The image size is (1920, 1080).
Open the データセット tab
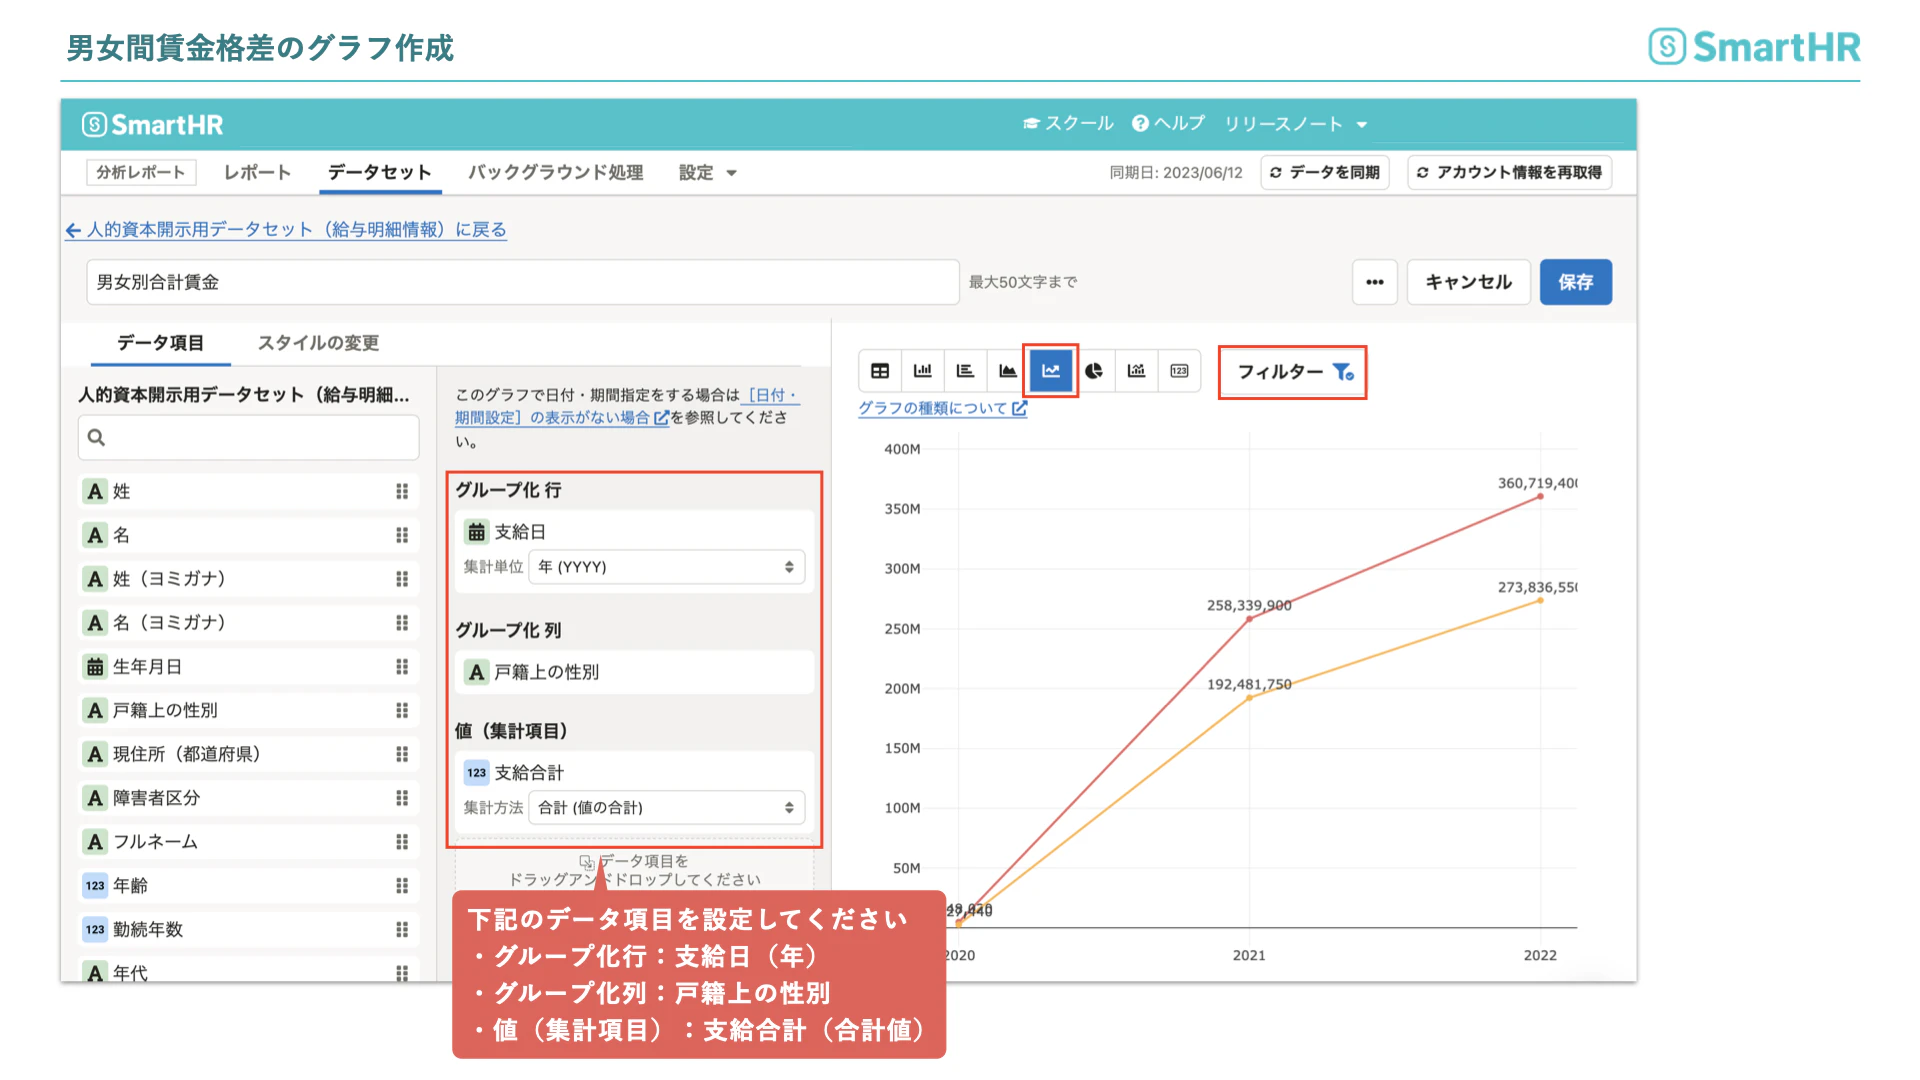coord(379,173)
